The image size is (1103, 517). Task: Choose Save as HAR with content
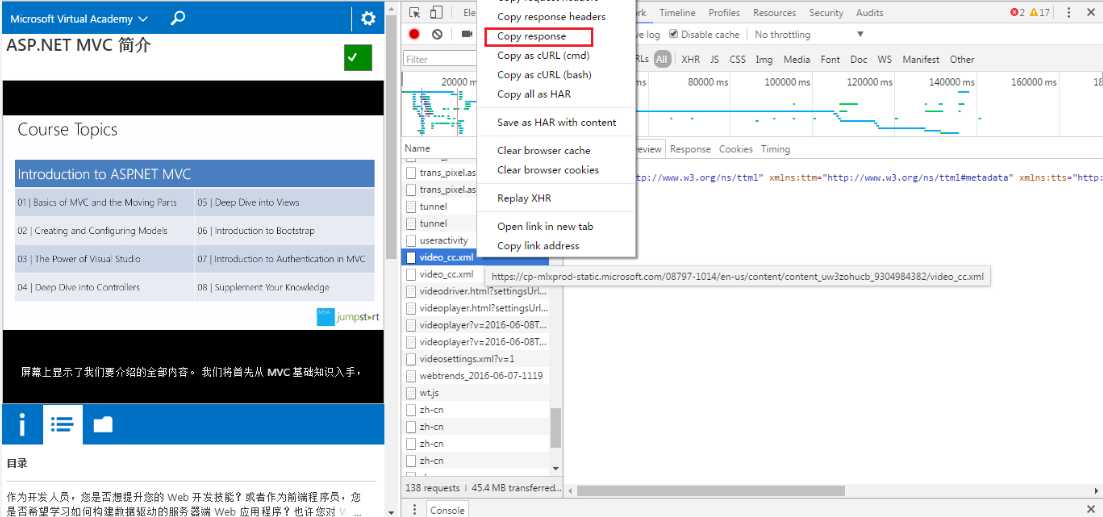pyautogui.click(x=556, y=122)
